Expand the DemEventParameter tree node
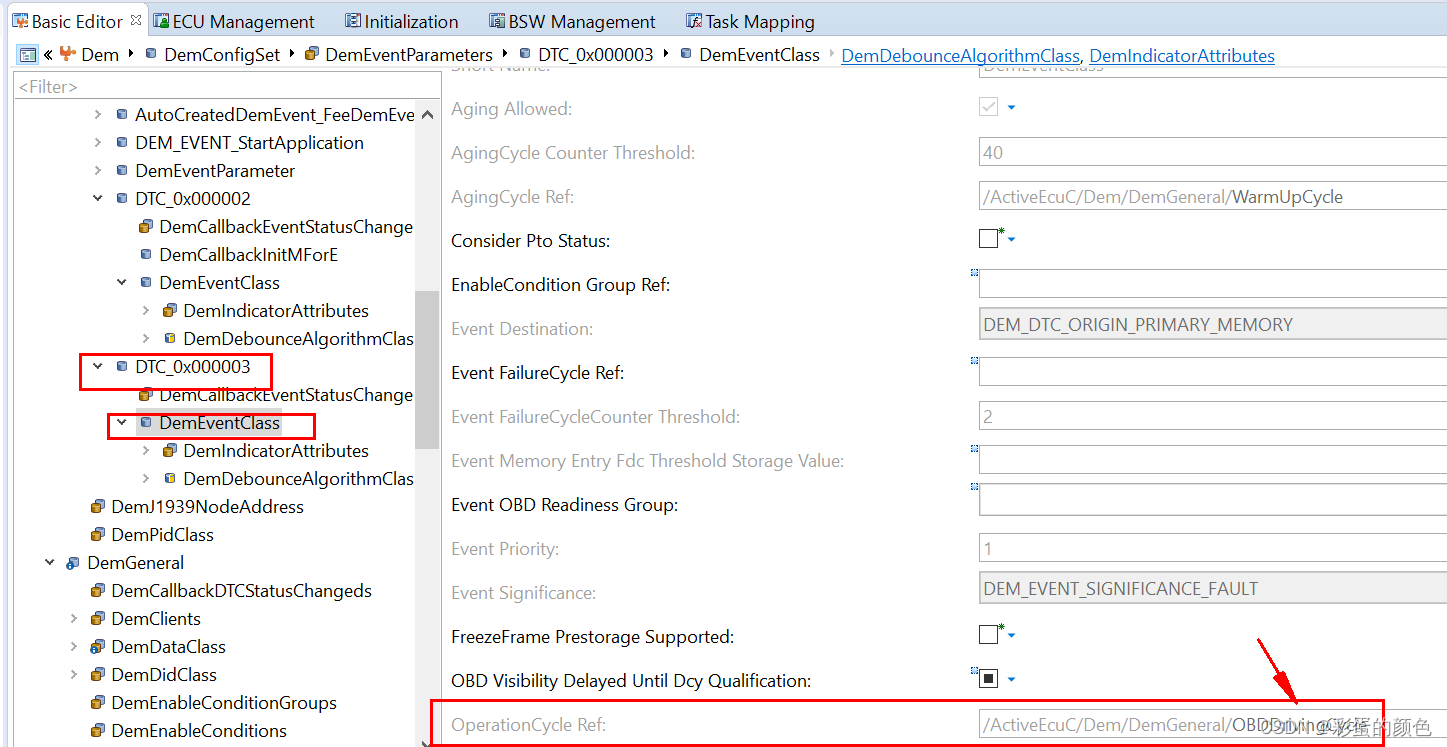The width and height of the screenshot is (1447, 747). 98,171
